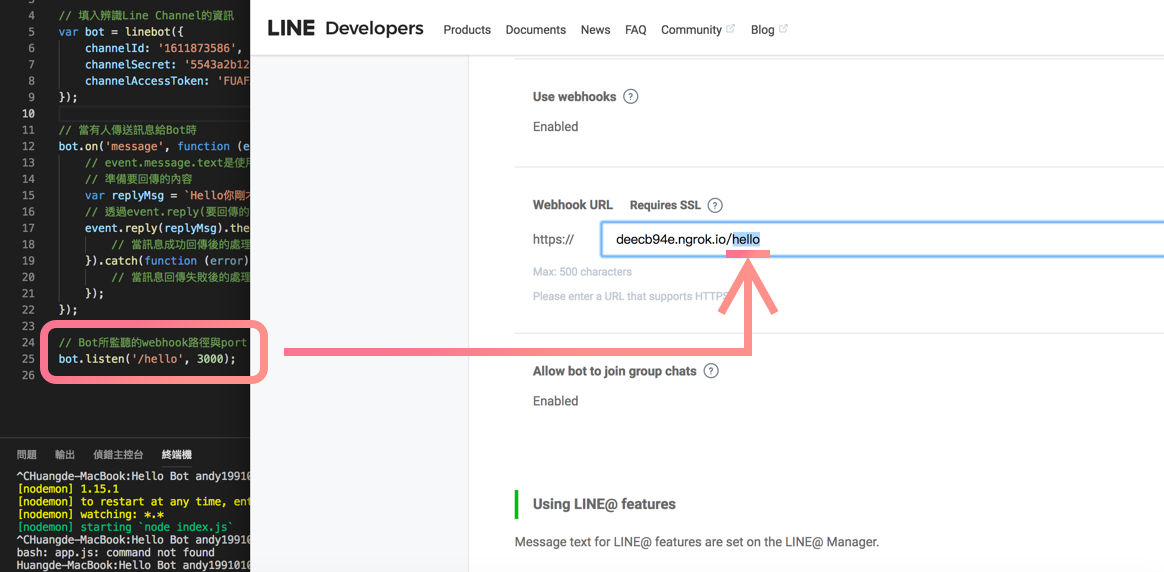
Task: Click line number 10 in the gutter
Action: coord(28,114)
